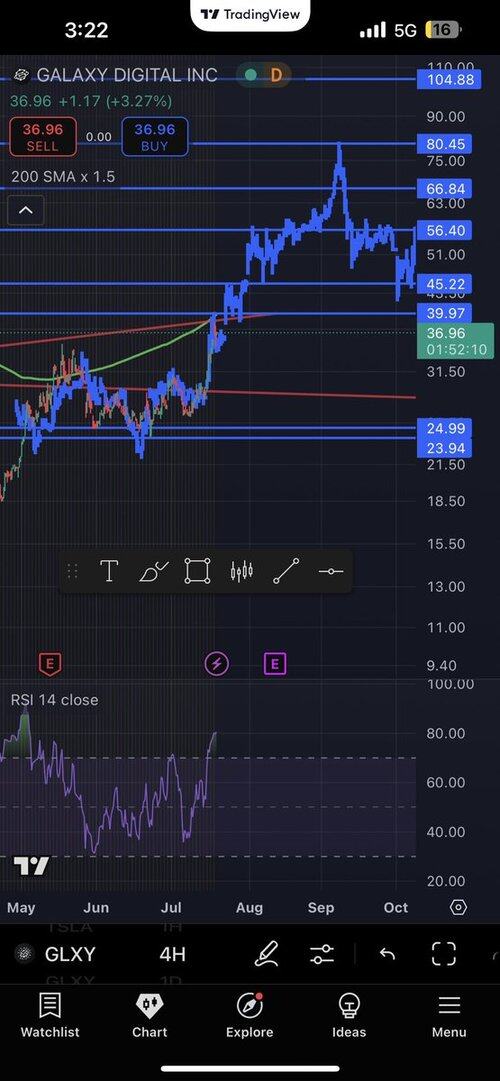Tap the TradingView pill at top

tap(250, 14)
